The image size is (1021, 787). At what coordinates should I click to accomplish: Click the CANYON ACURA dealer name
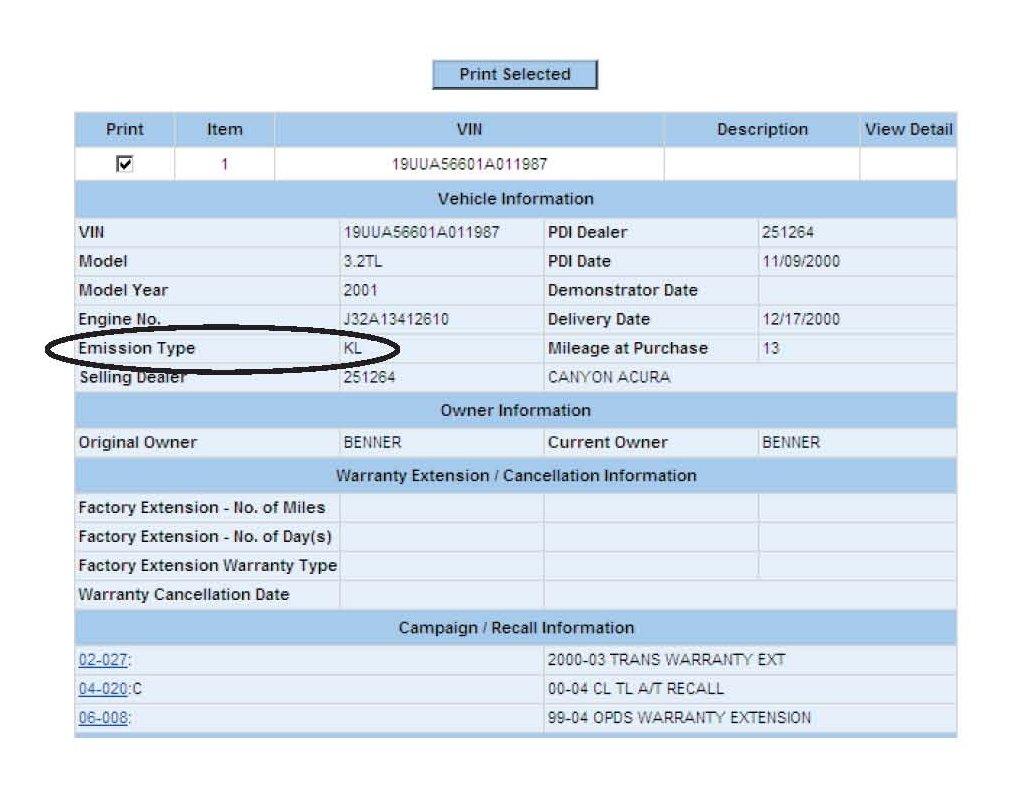pos(609,378)
